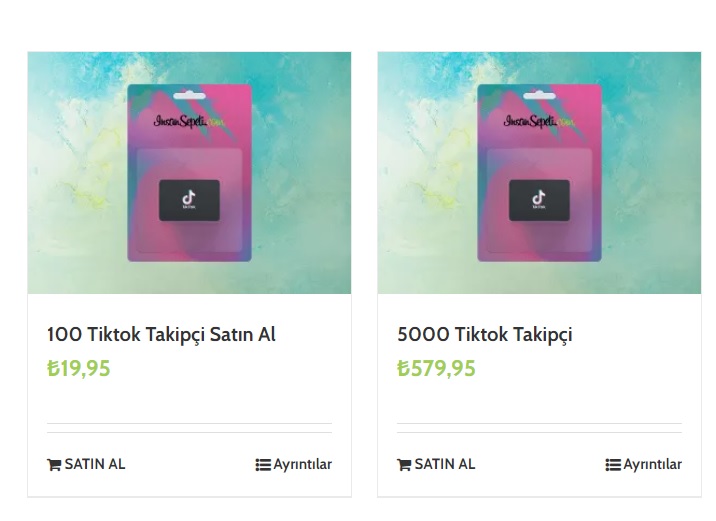Open the "100 Tiktok Takipçi Satın Al" title
716x521 pixels.
[x=161, y=334]
